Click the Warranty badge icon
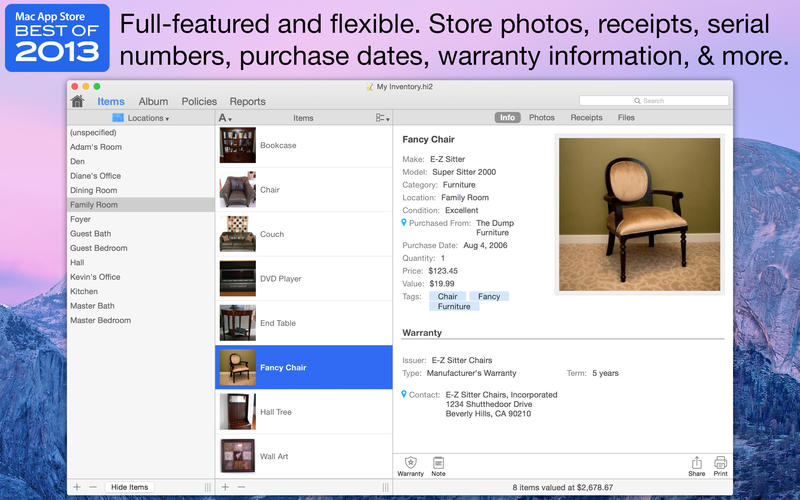The height and width of the screenshot is (500, 800). pos(410,463)
